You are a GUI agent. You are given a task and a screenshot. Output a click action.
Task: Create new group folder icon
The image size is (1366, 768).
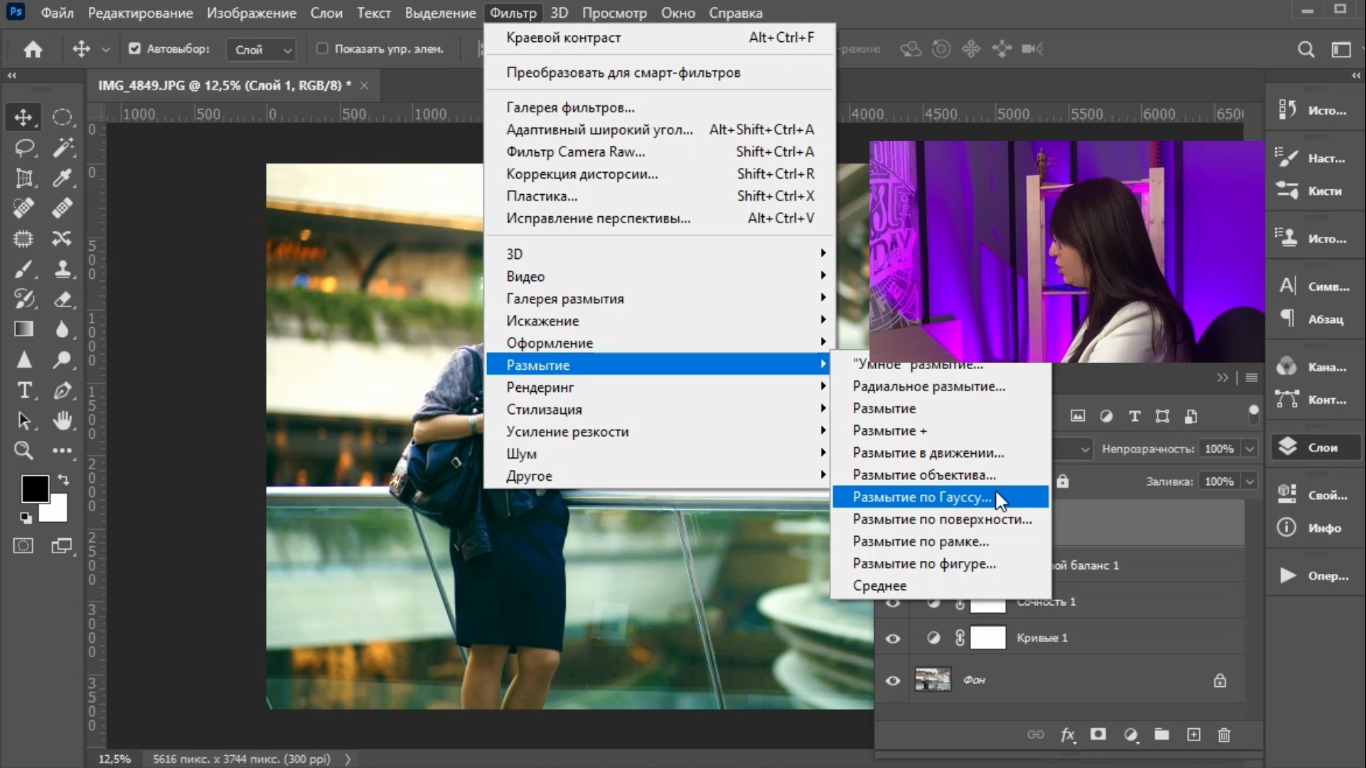pos(1161,735)
